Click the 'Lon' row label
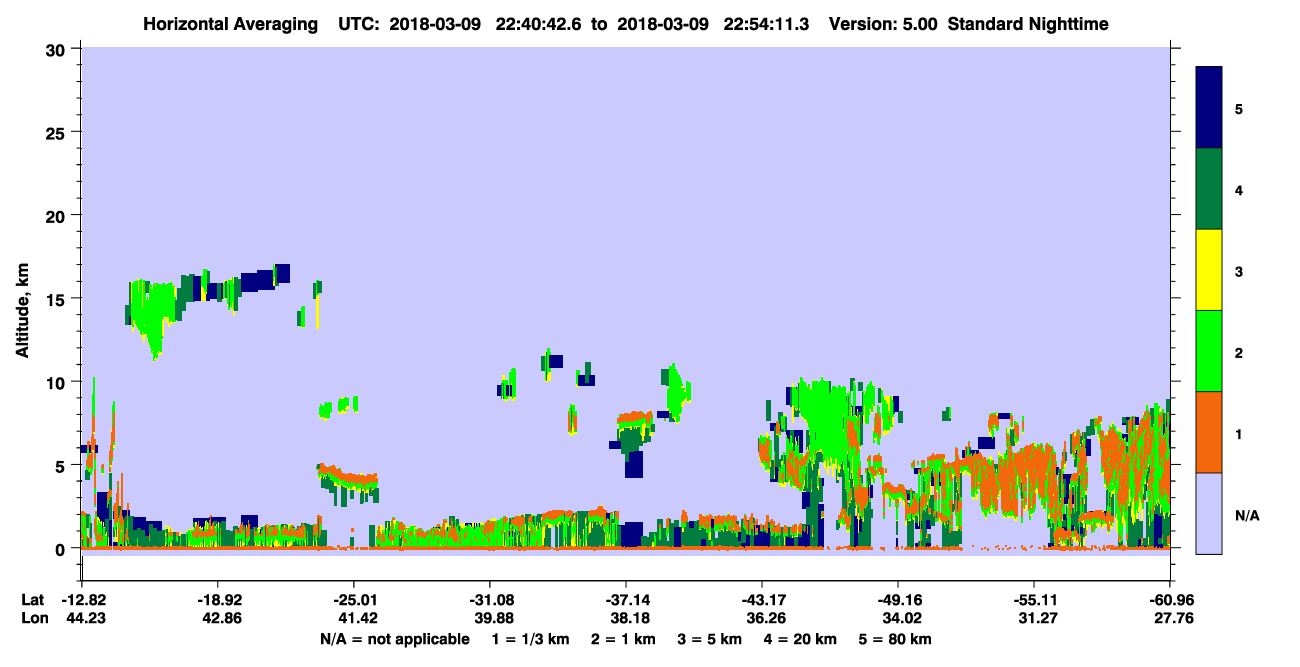1300x667 pixels. [x=33, y=619]
